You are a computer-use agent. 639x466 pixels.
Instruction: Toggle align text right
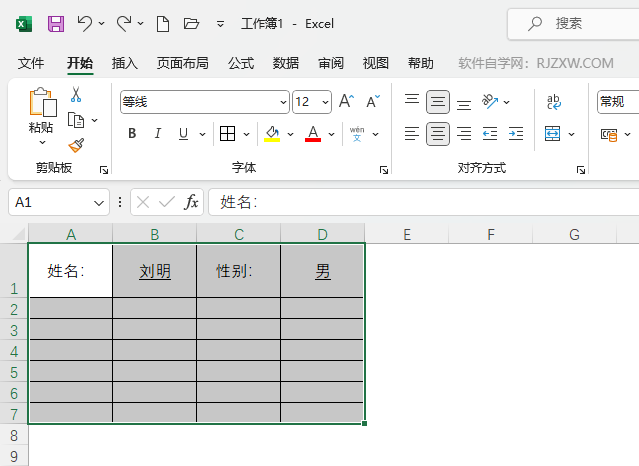click(464, 133)
